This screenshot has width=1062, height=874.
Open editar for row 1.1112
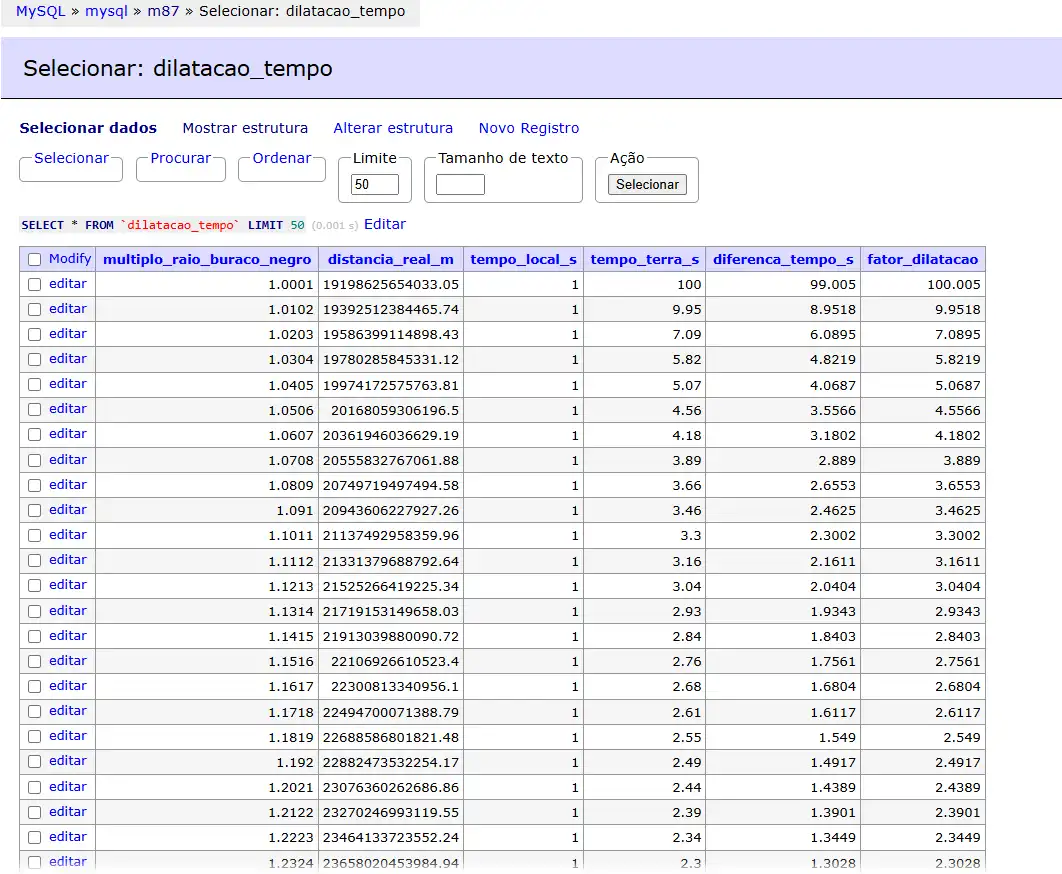click(x=68, y=560)
